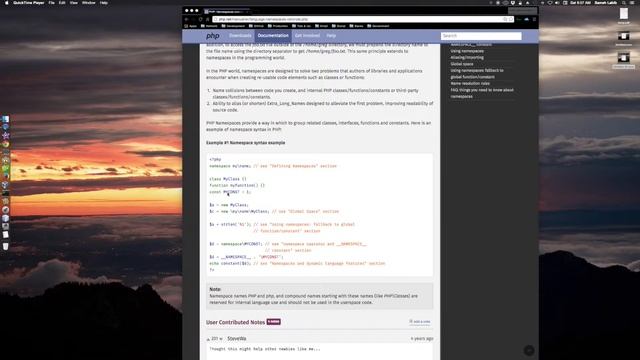Screen dimensions: 640x360
Task: Click the User Contributed Notes count badge
Action: pyautogui.click(x=273, y=322)
